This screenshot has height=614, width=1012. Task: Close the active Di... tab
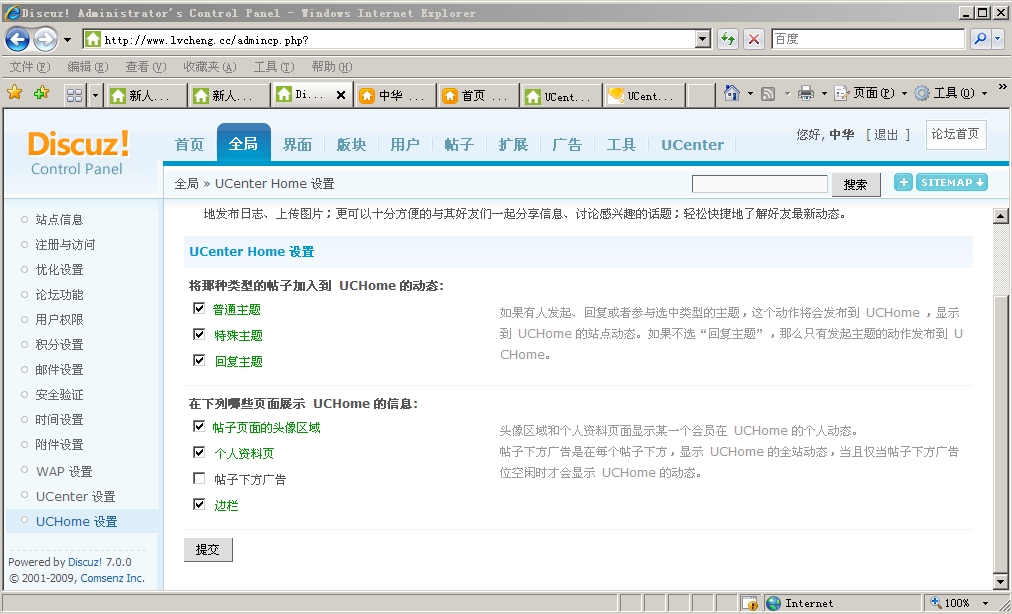341,96
